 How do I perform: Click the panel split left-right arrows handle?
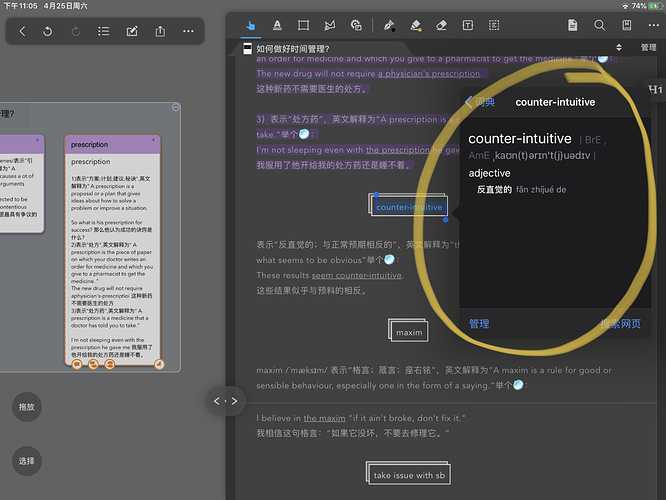226,401
